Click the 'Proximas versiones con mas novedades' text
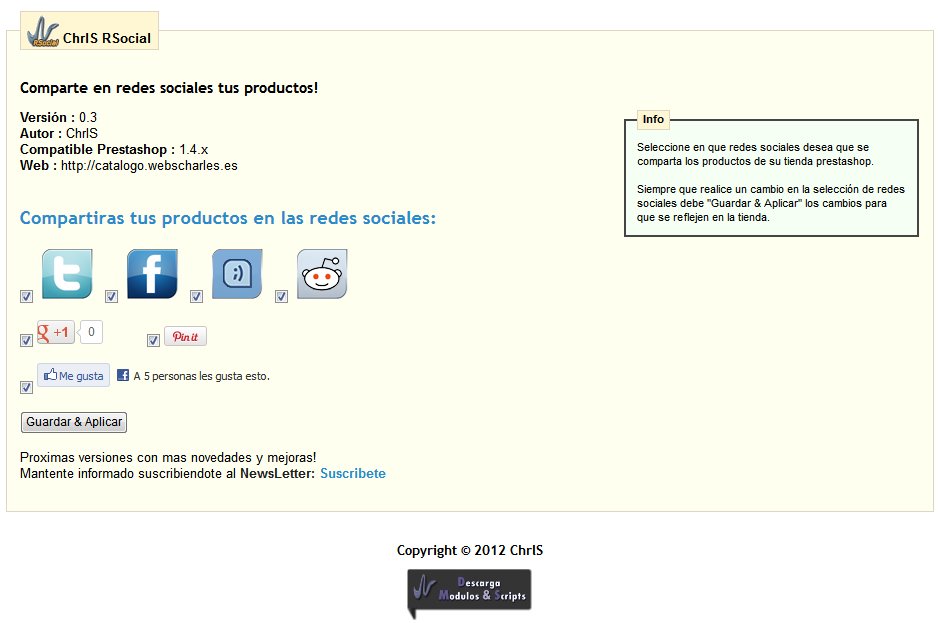The image size is (942, 623). pyautogui.click(x=168, y=457)
